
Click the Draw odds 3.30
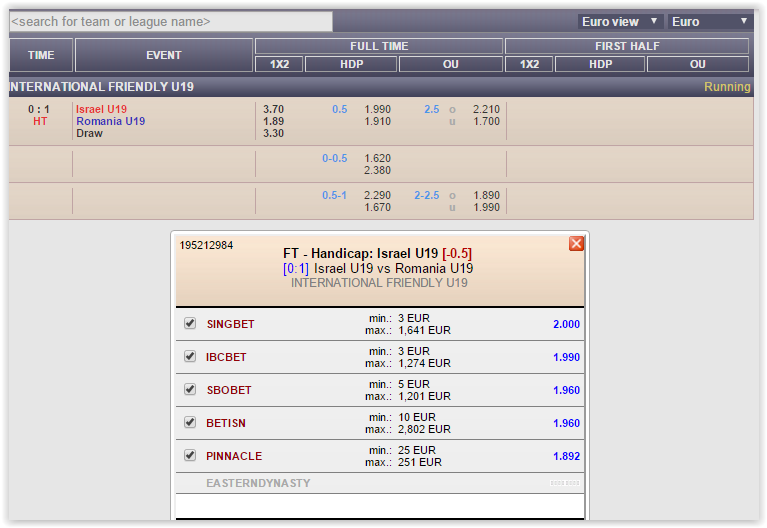click(273, 133)
